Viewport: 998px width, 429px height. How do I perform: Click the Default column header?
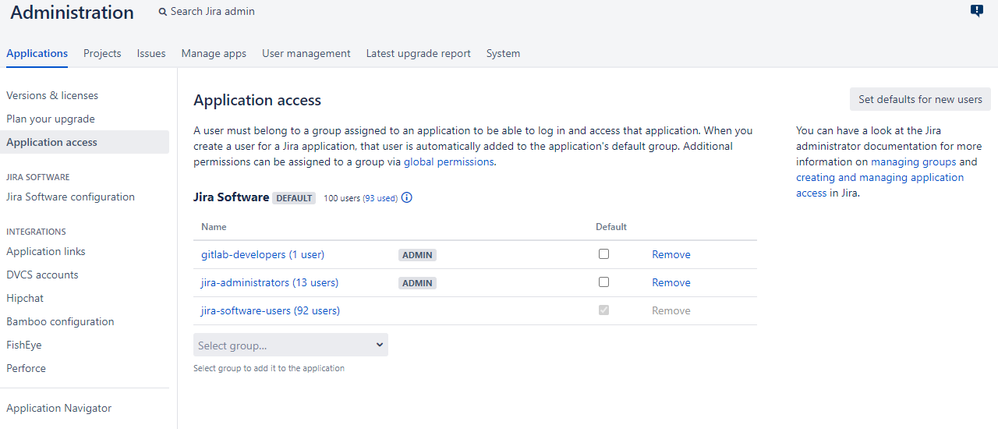(611, 227)
